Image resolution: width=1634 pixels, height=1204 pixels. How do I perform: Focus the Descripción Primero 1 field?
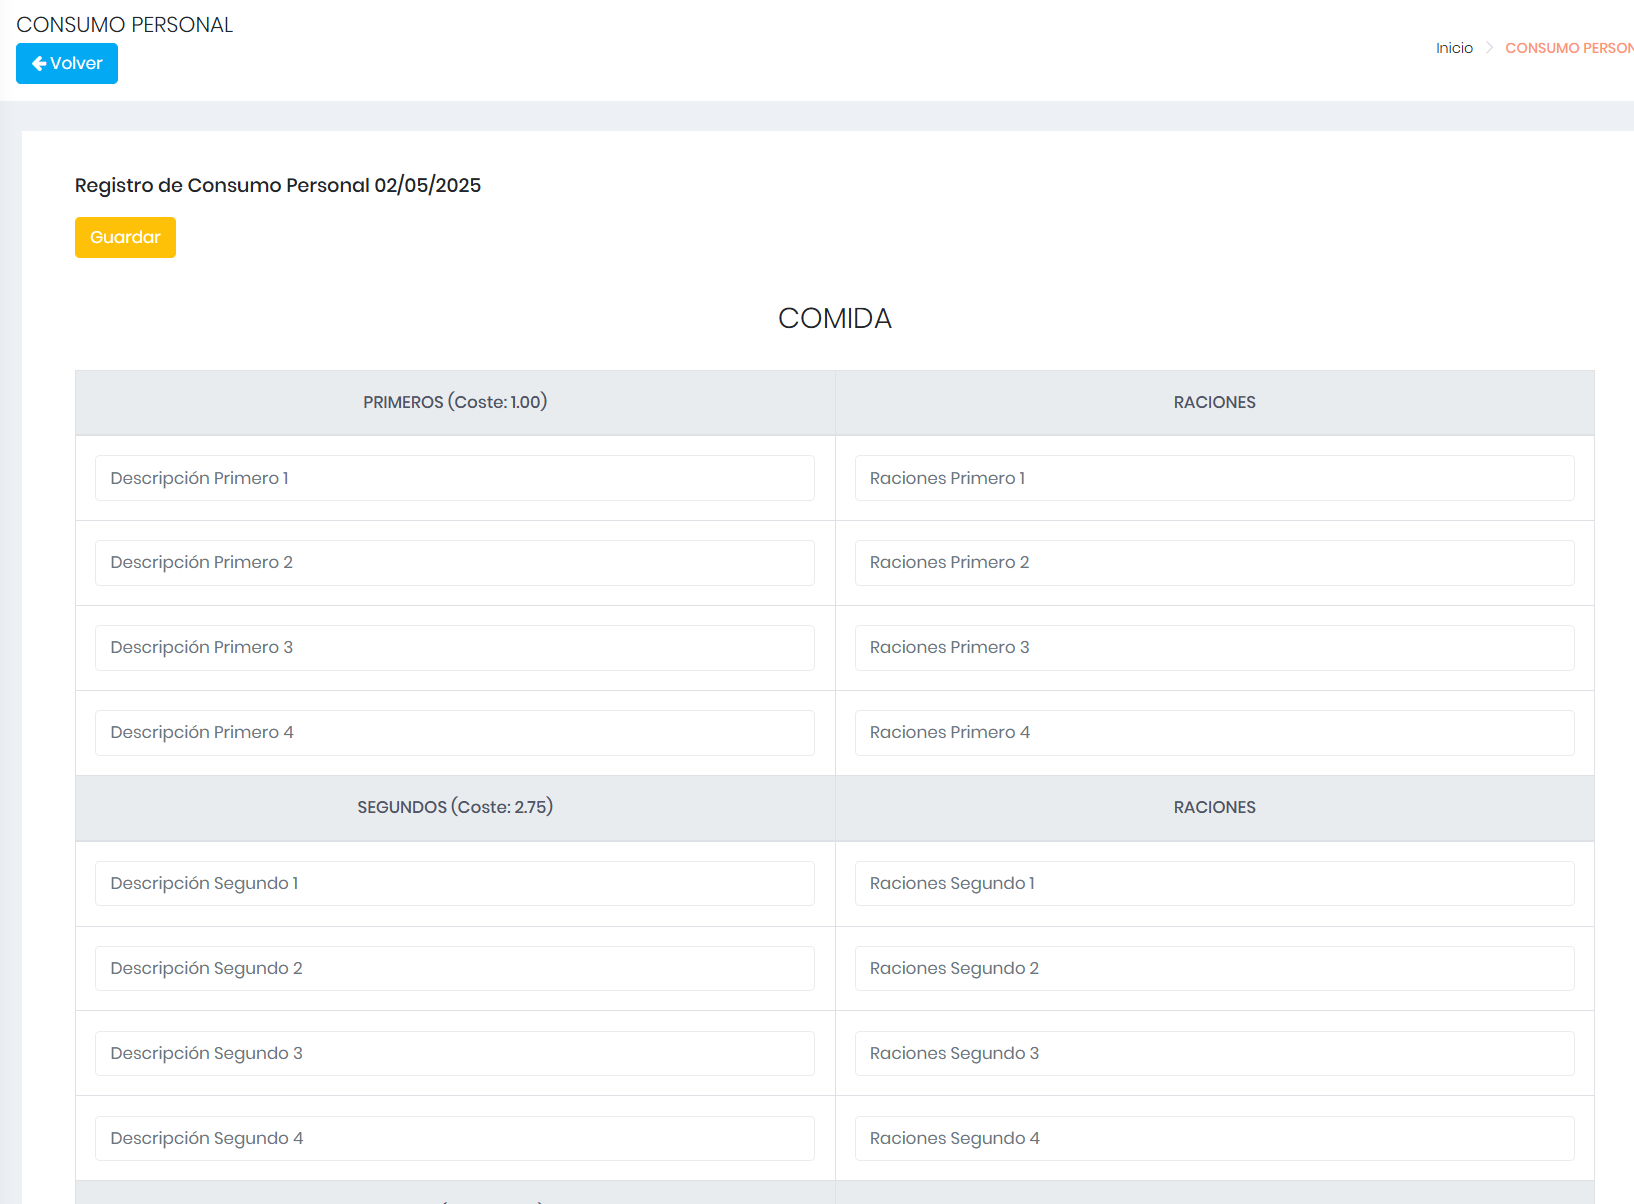(x=455, y=478)
